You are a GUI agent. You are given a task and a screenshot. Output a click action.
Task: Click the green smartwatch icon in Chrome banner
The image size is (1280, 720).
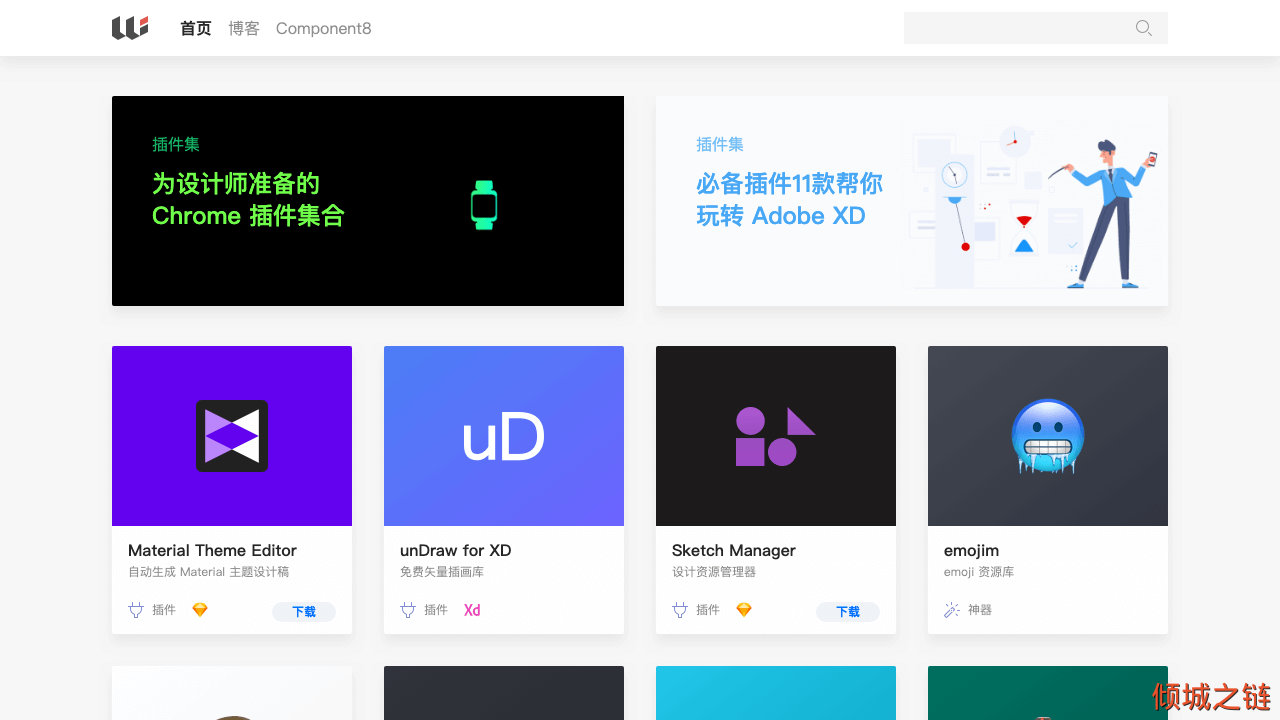(484, 205)
